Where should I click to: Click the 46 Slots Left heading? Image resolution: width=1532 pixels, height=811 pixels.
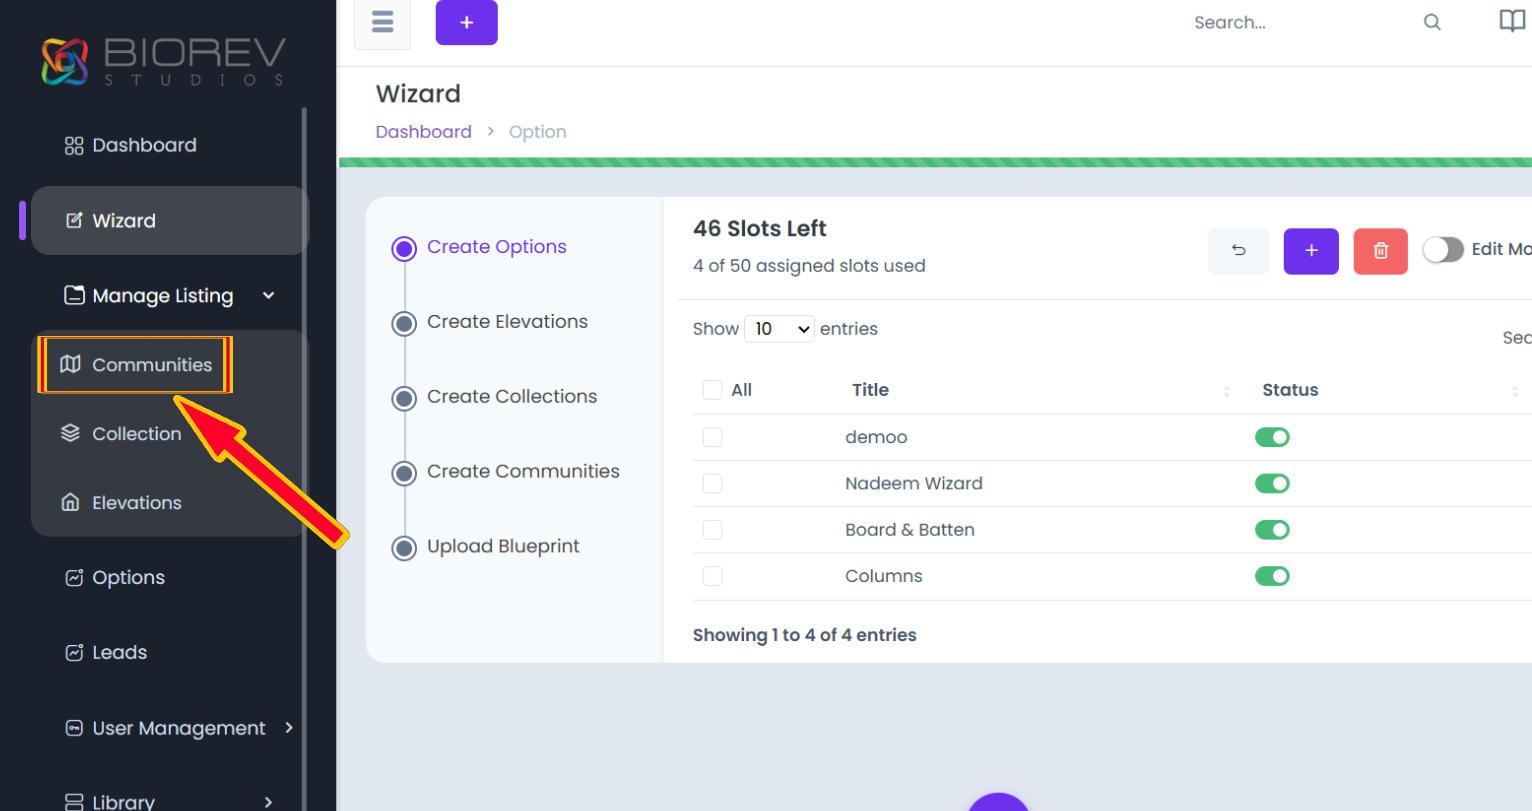coord(759,229)
